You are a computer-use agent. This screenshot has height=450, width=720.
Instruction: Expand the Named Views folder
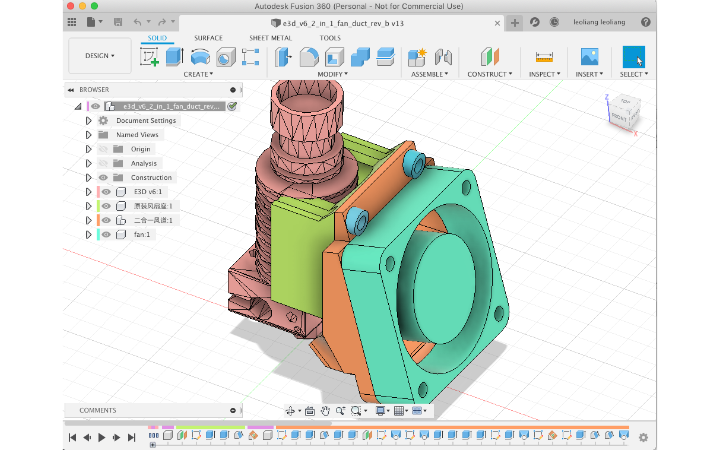88,135
